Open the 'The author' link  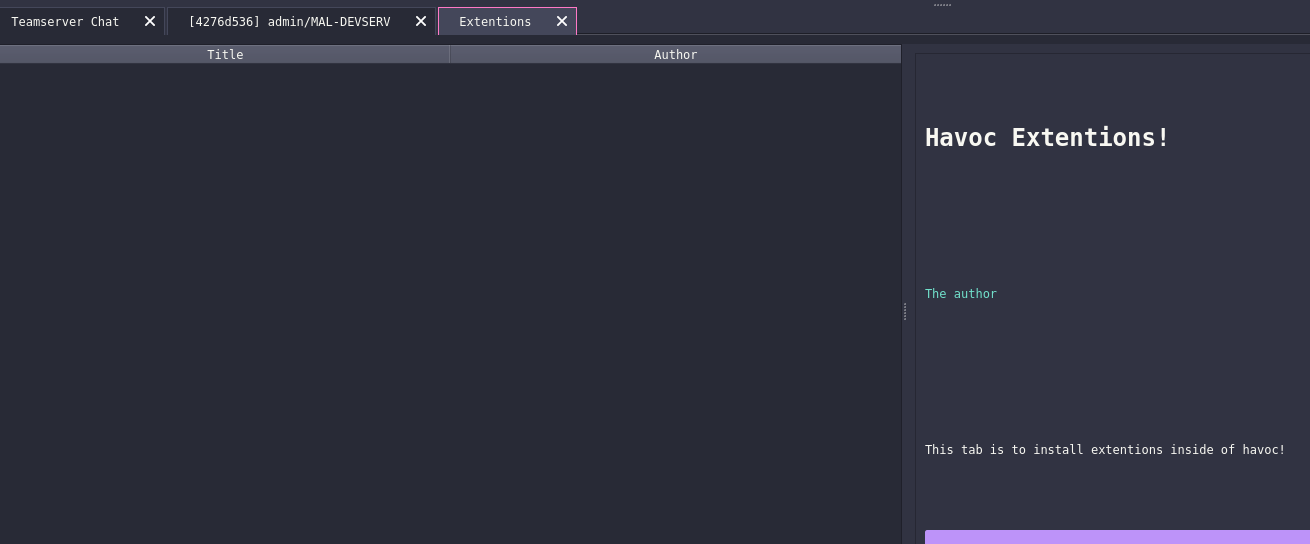click(961, 294)
